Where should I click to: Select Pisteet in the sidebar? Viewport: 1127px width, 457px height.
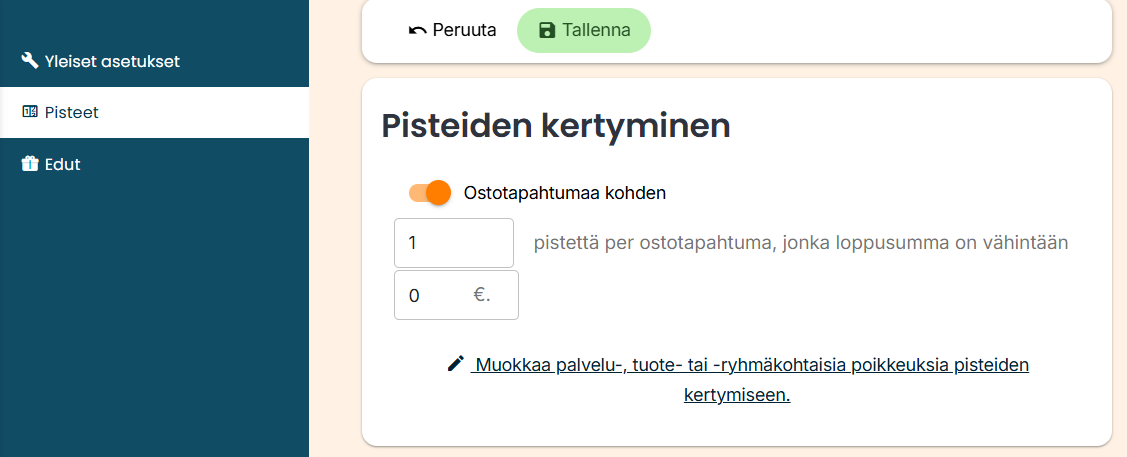pyautogui.click(x=72, y=113)
